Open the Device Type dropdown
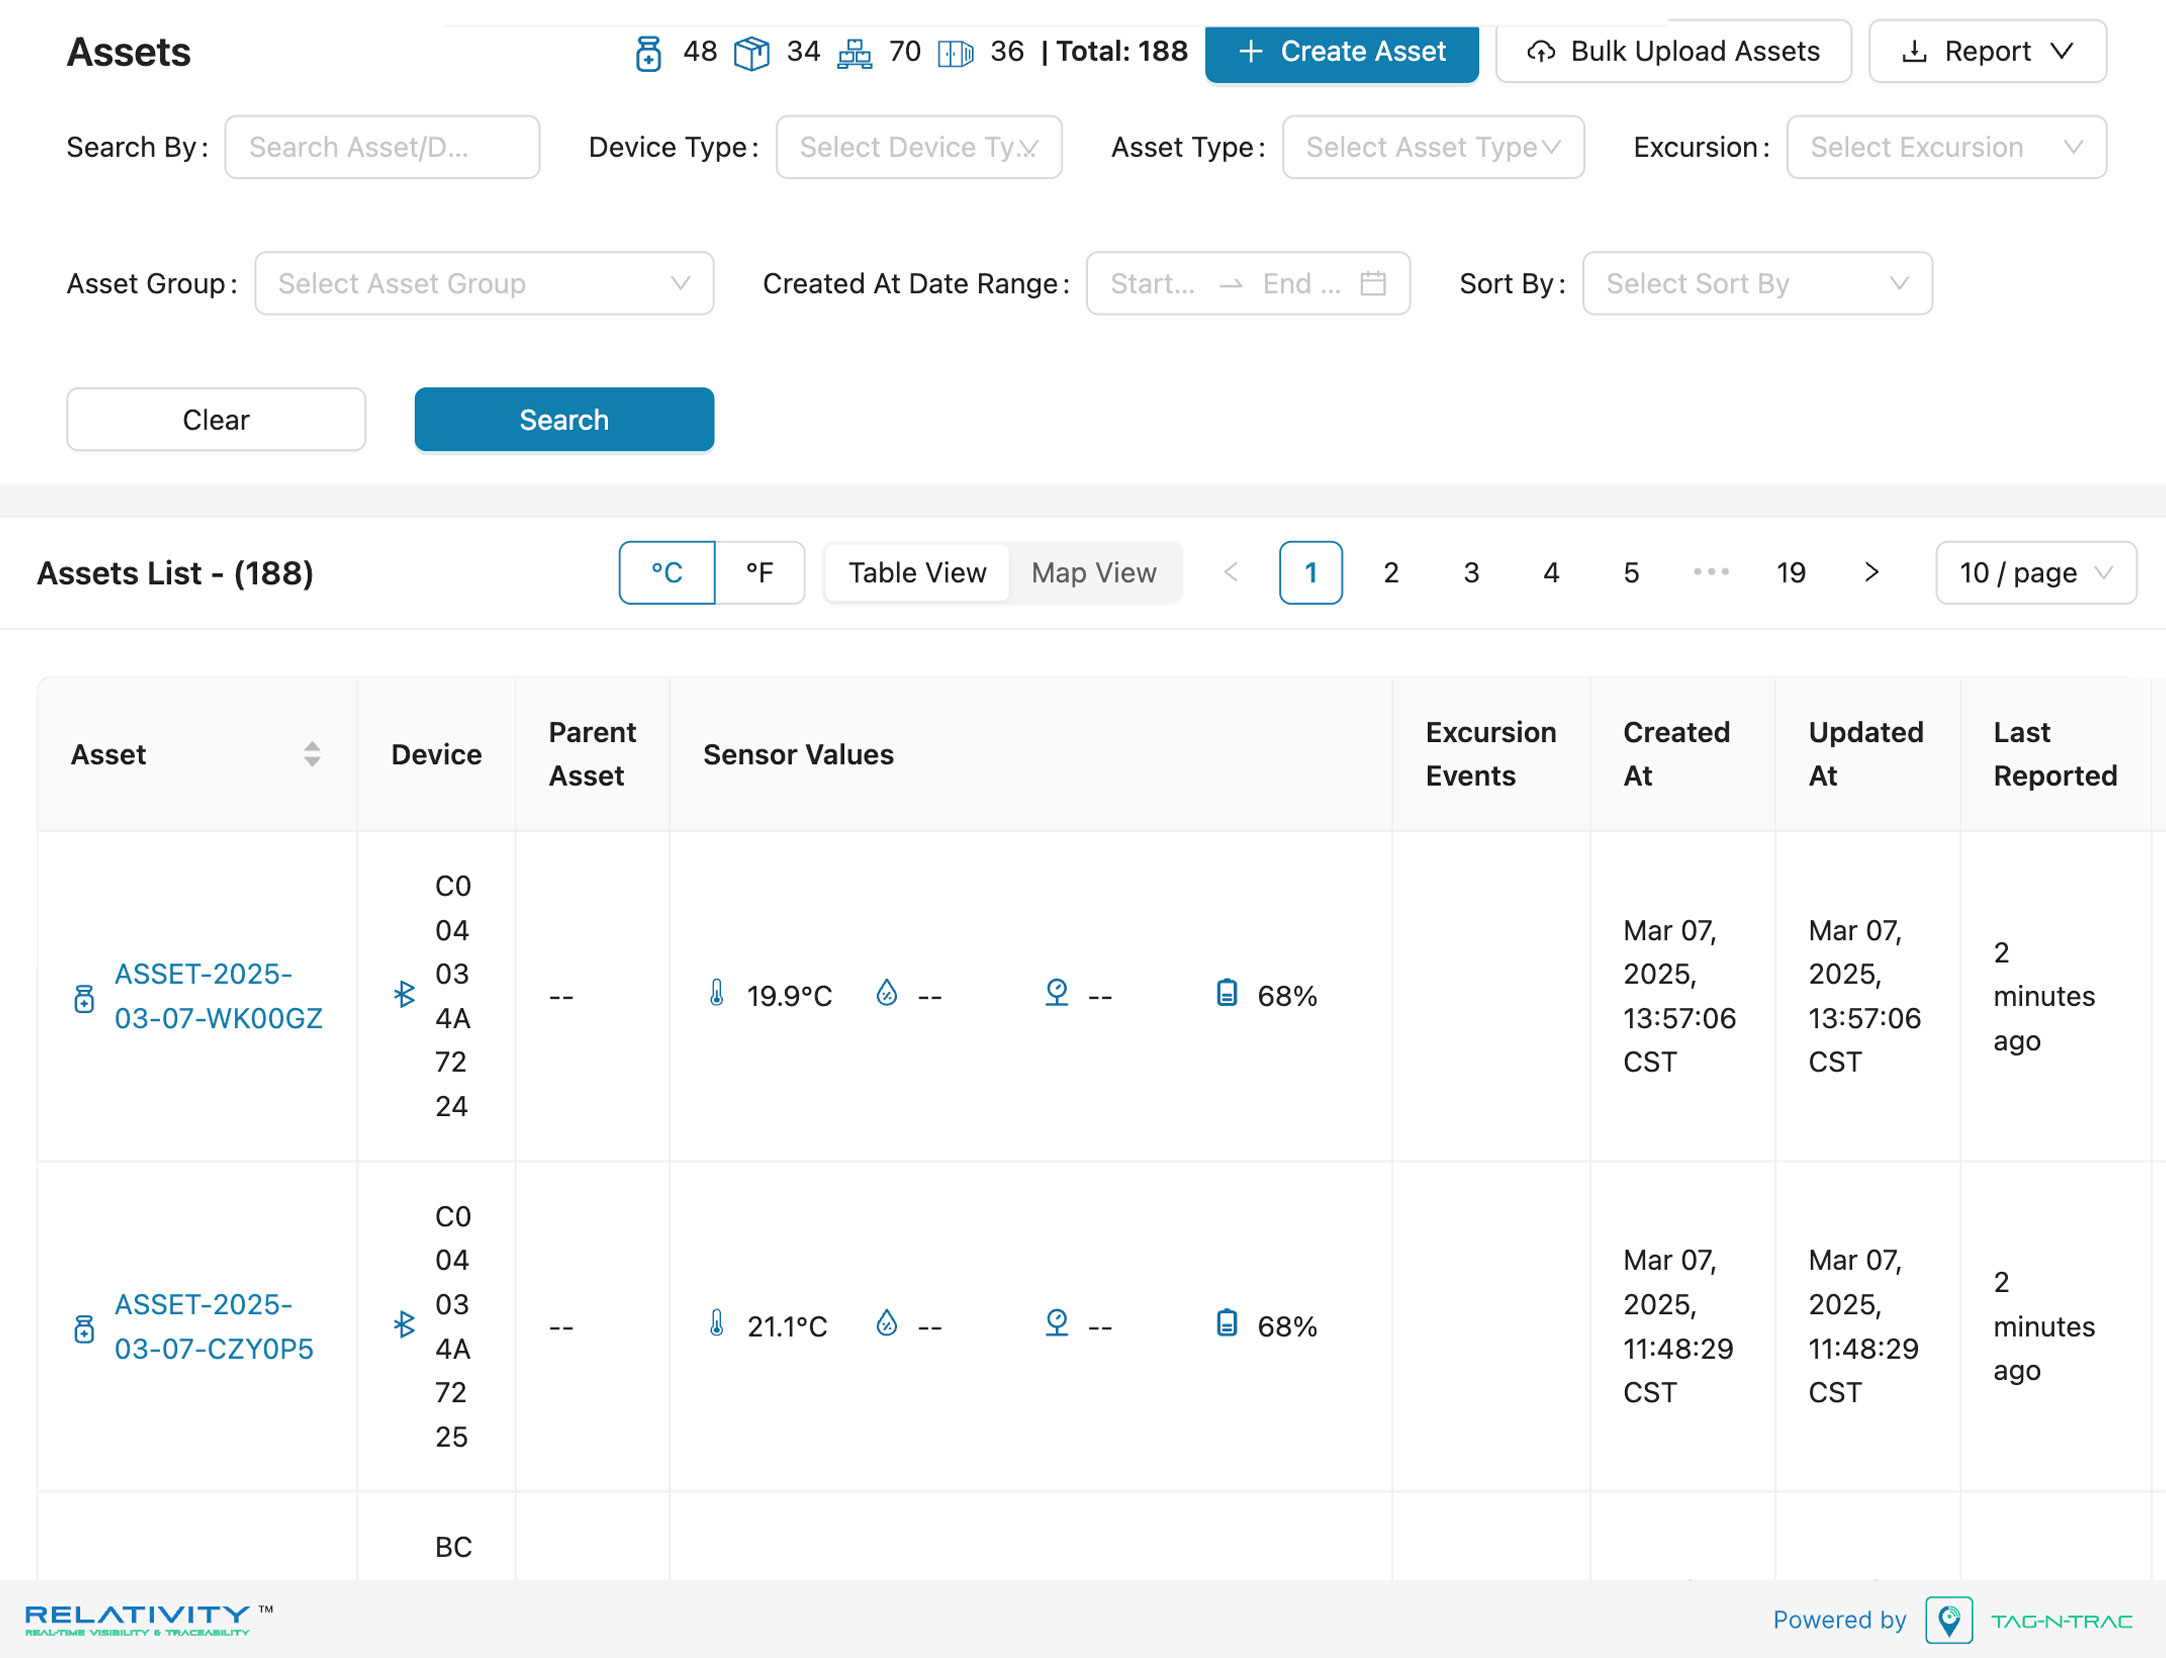The width and height of the screenshot is (2166, 1658). point(919,147)
